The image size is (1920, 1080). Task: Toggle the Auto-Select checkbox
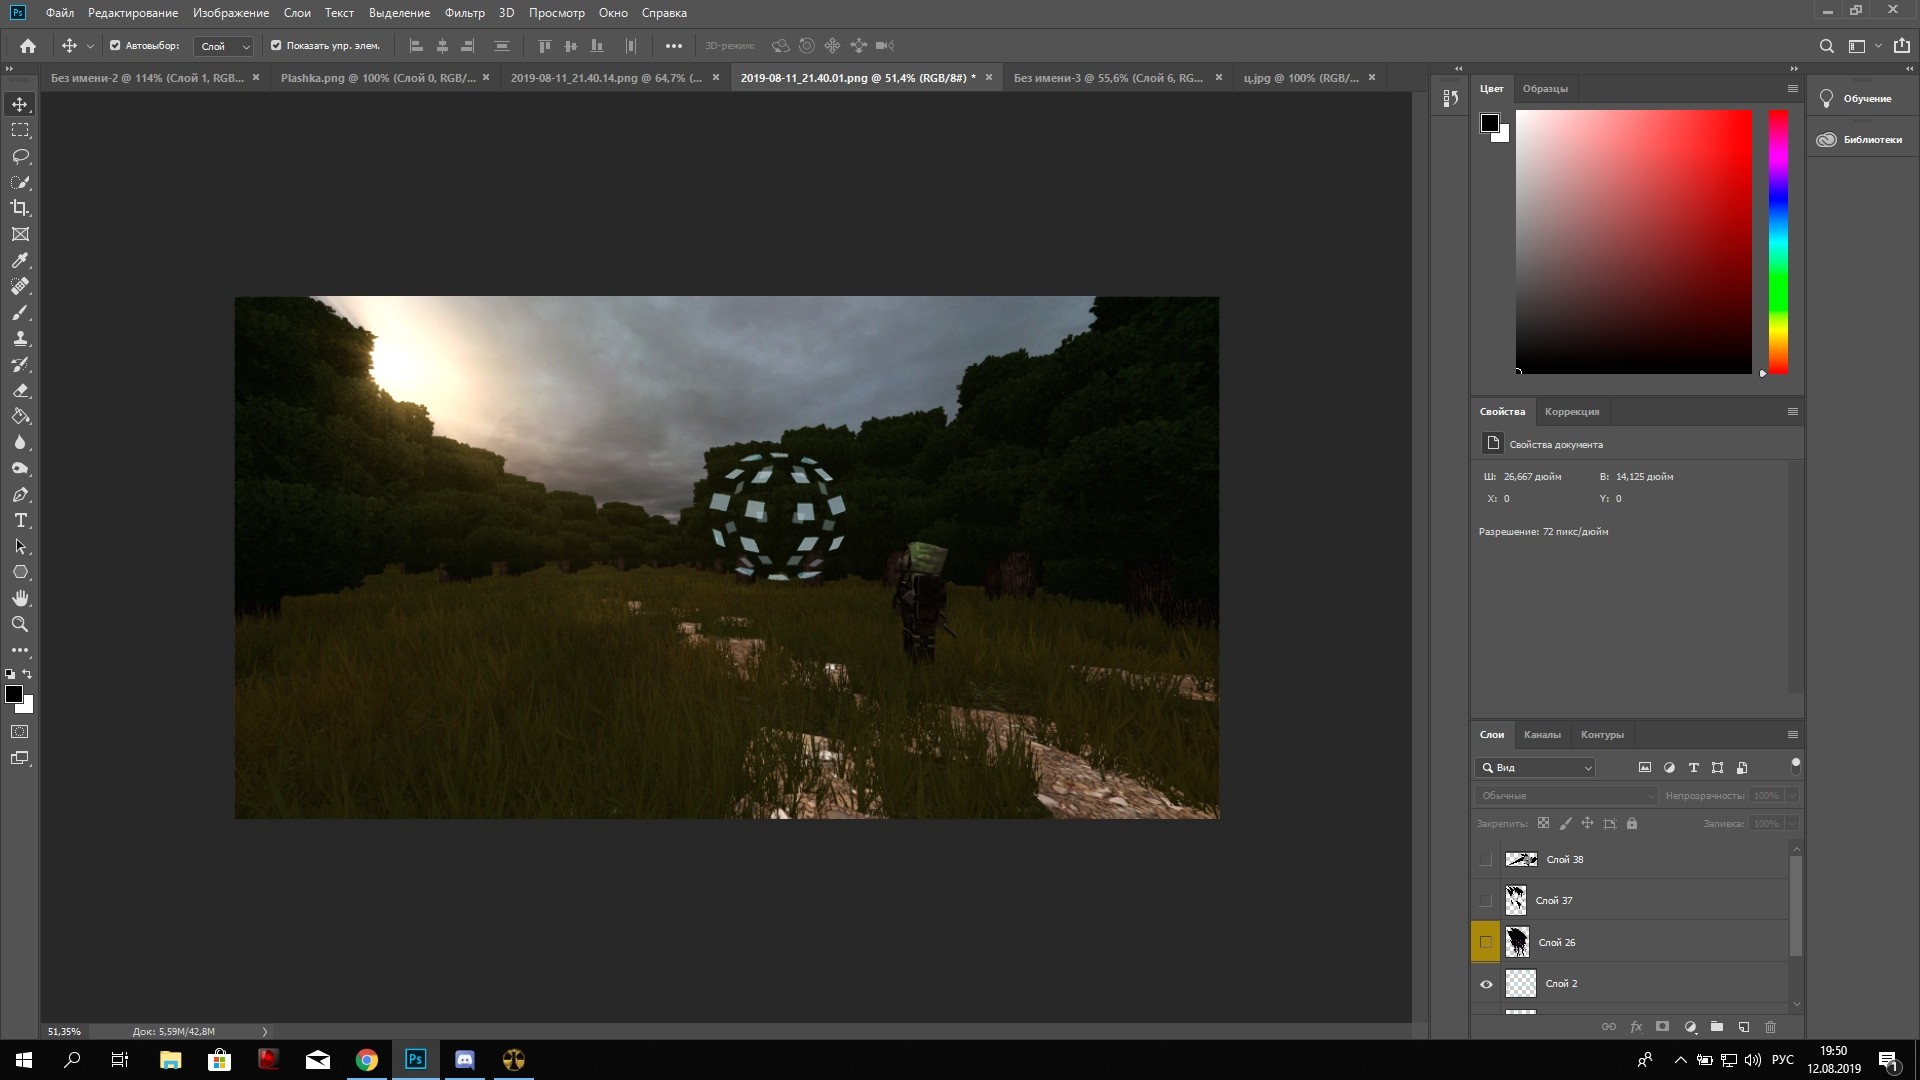[115, 45]
